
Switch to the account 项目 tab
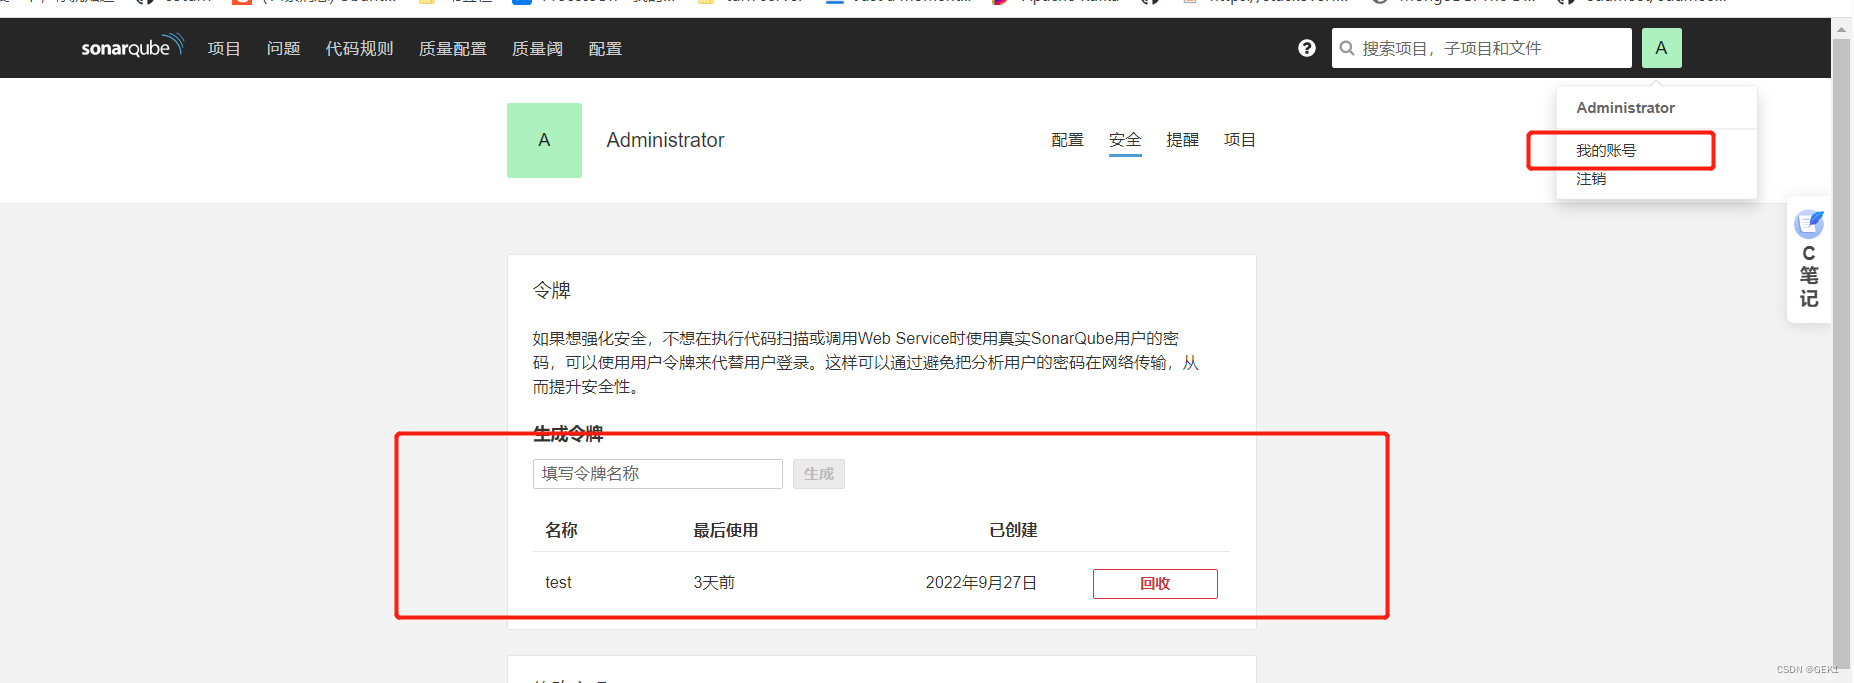click(x=1240, y=140)
